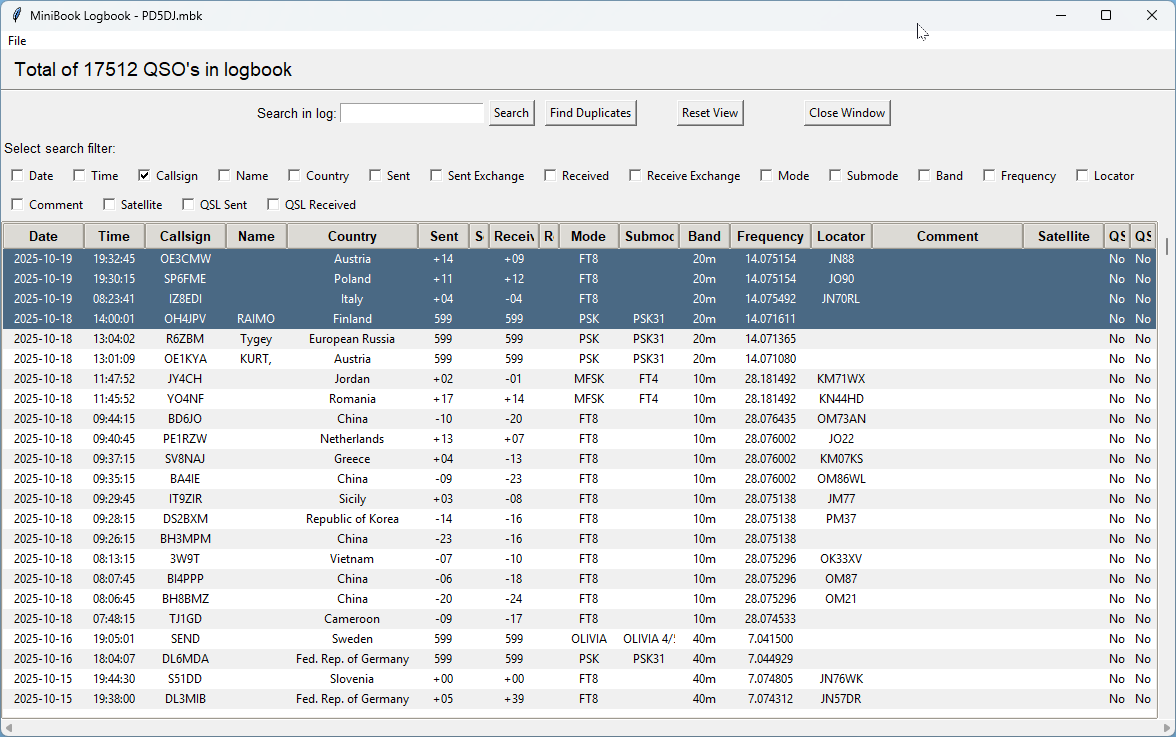This screenshot has width=1176, height=737.
Task: Click the Country column header
Action: tap(352, 236)
